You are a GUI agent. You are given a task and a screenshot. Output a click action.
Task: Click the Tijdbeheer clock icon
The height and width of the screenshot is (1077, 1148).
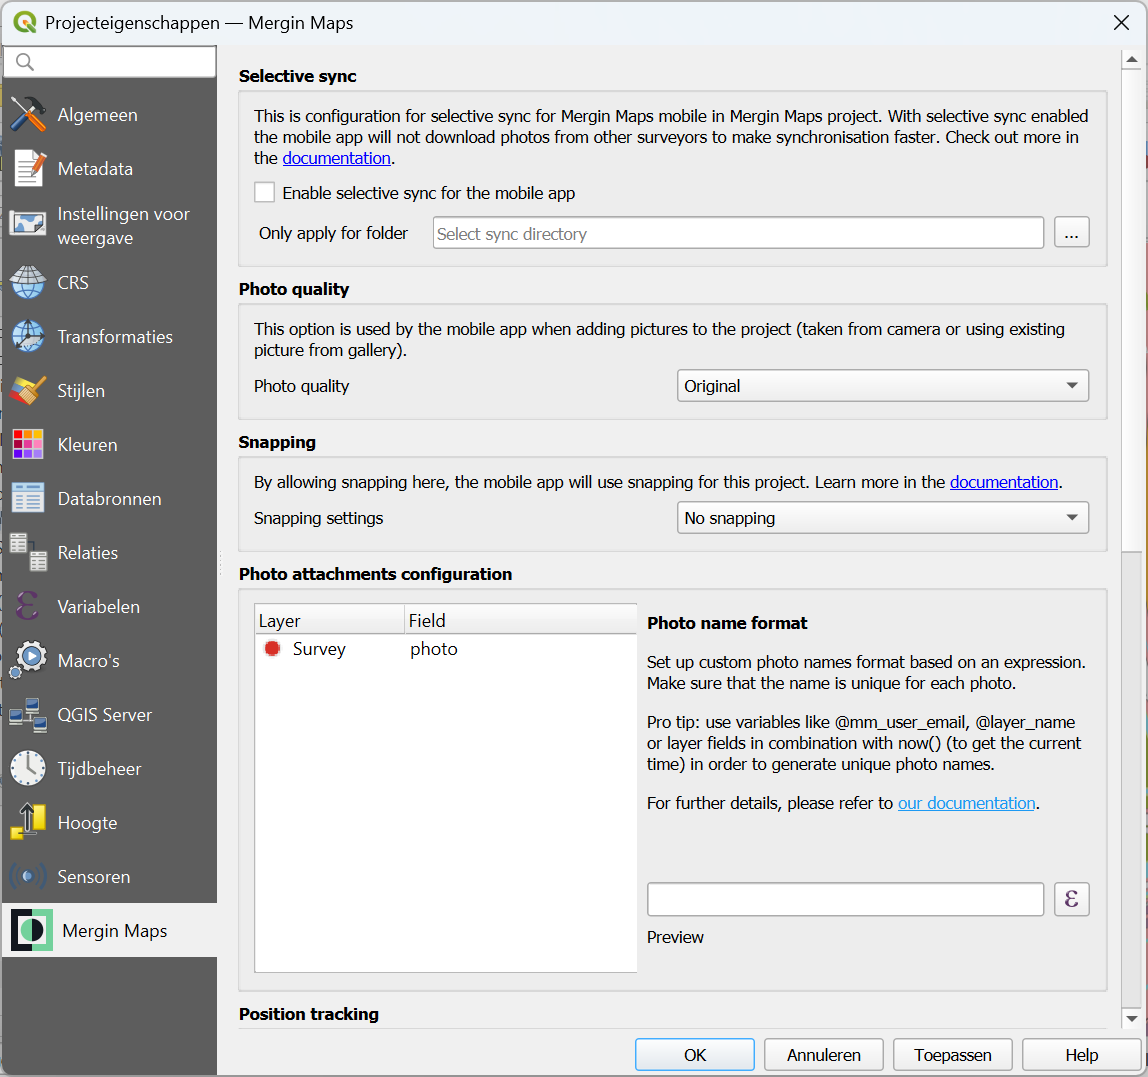(x=28, y=769)
